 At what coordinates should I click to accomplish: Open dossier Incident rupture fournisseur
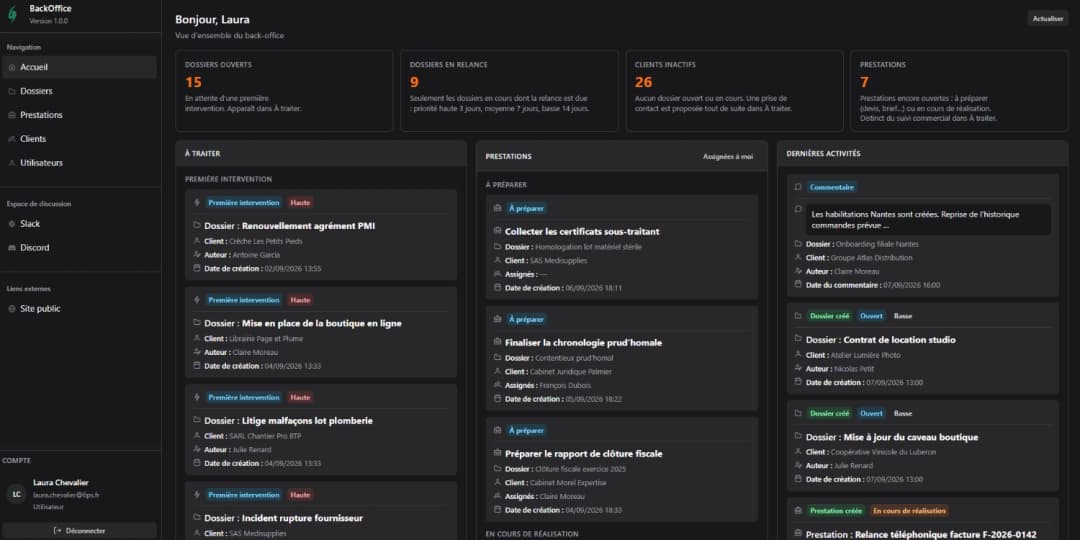(321, 511)
